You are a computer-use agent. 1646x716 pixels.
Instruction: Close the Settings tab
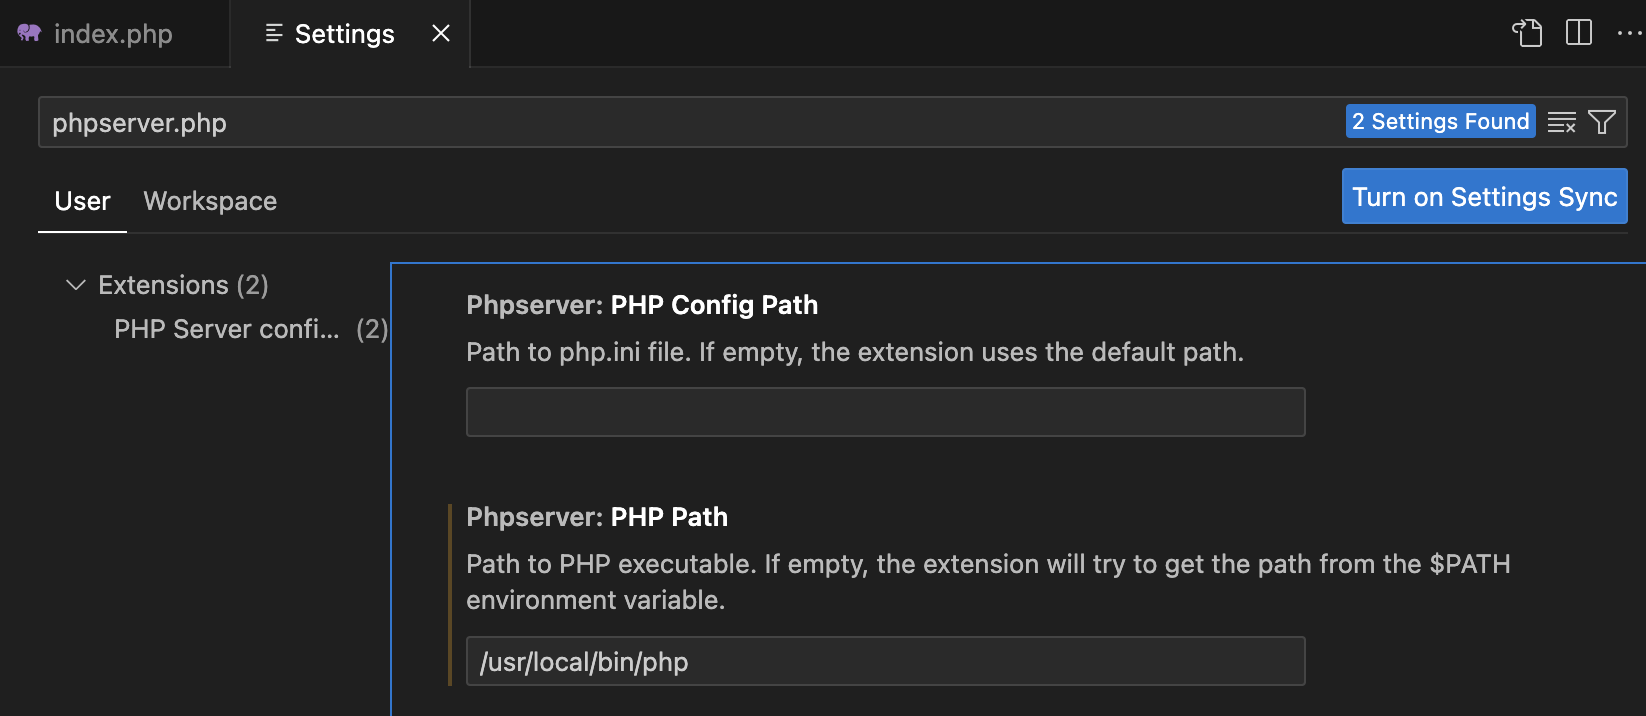click(x=440, y=33)
